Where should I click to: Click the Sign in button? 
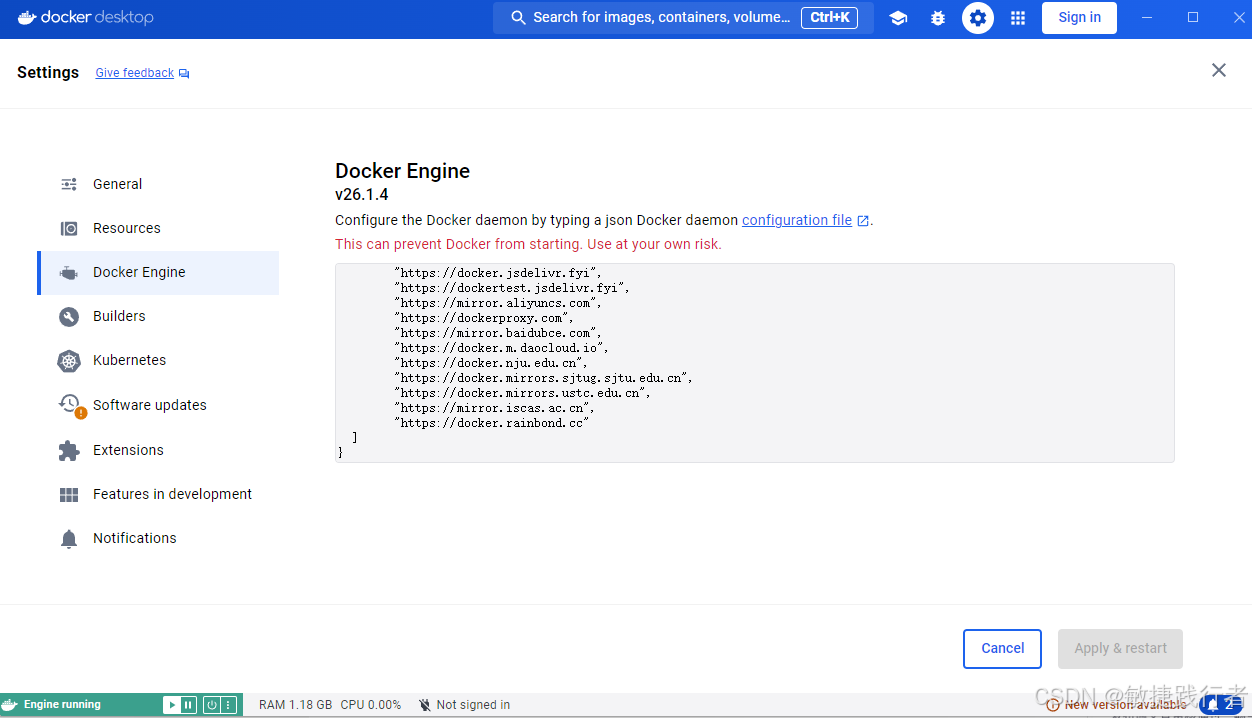coord(1079,17)
